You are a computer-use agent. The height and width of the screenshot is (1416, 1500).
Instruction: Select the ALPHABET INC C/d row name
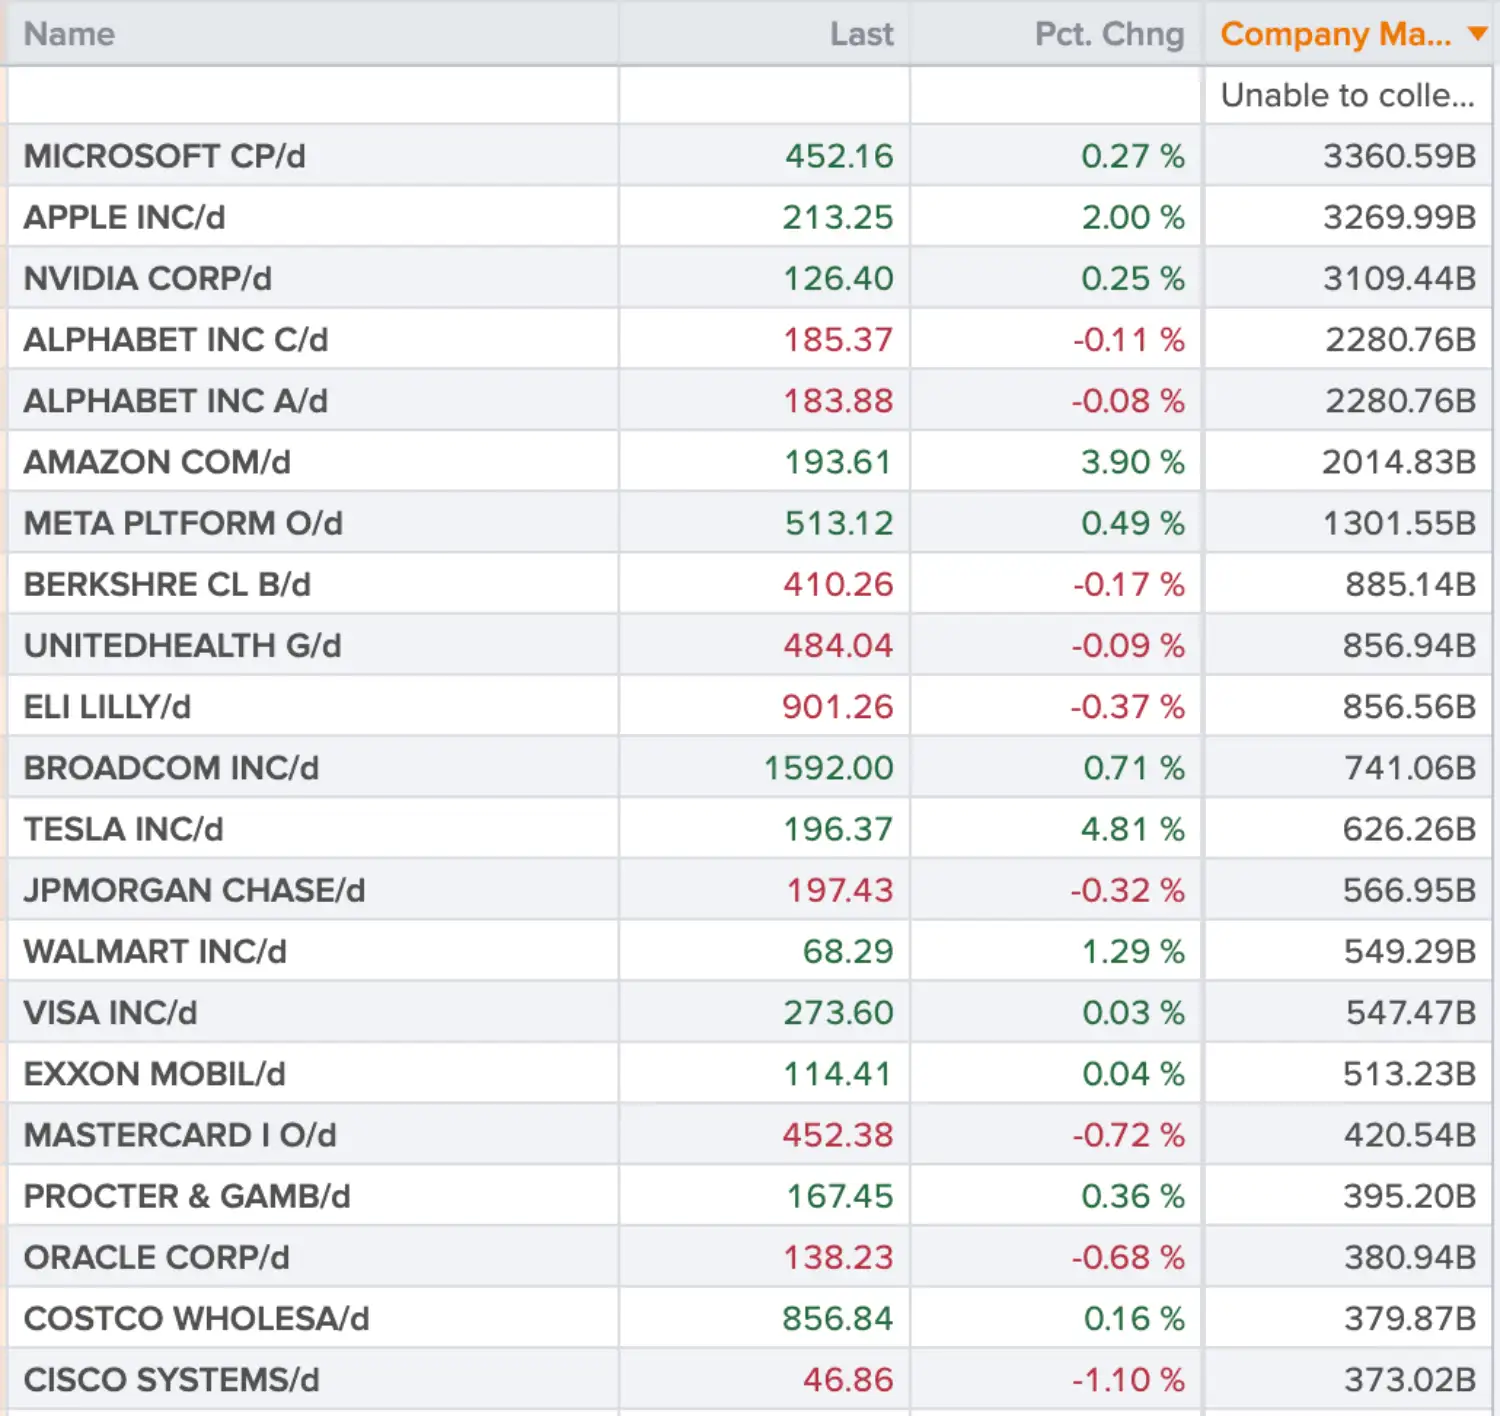pos(176,340)
